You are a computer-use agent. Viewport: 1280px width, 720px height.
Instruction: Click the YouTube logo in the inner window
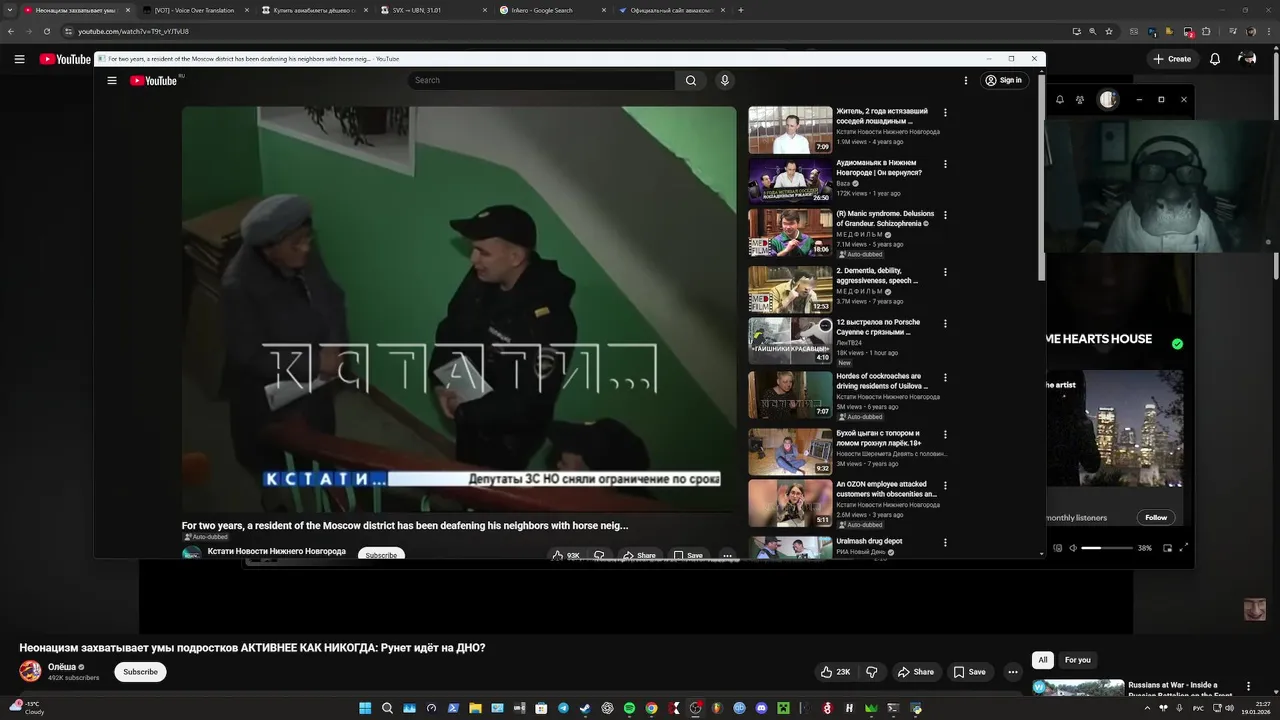pos(153,81)
